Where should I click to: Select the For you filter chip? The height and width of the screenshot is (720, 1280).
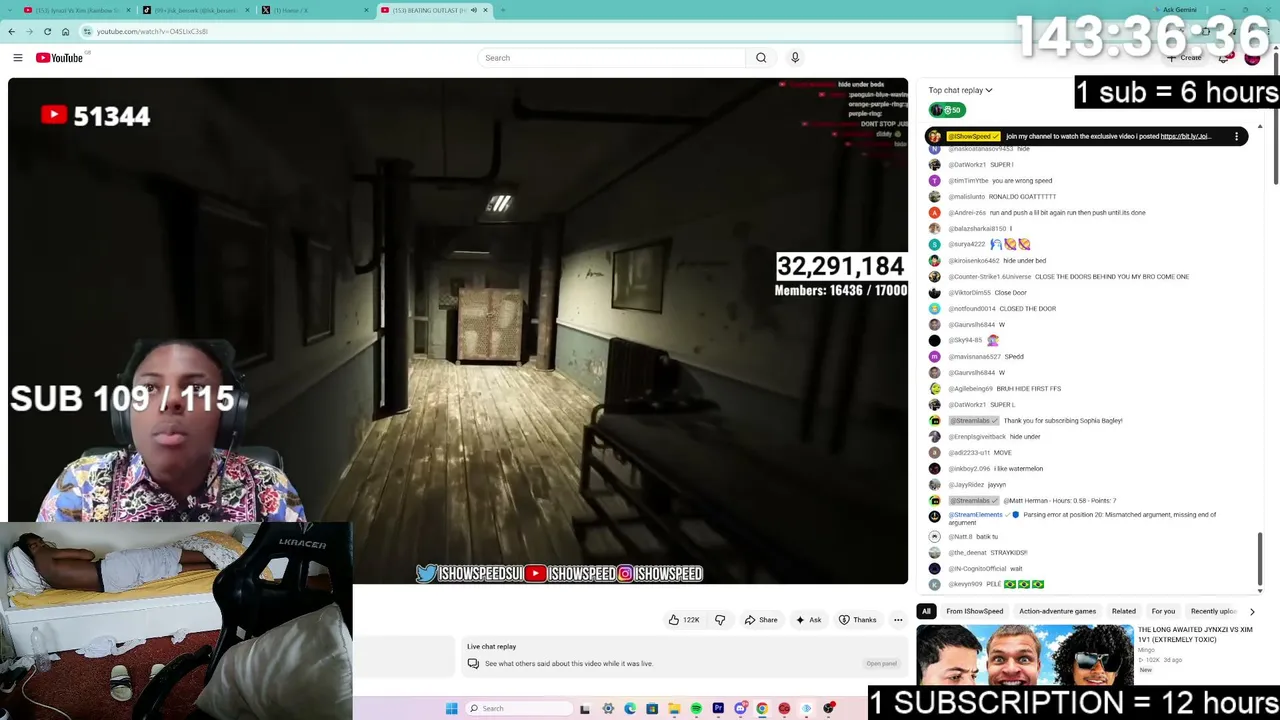coord(1163,611)
